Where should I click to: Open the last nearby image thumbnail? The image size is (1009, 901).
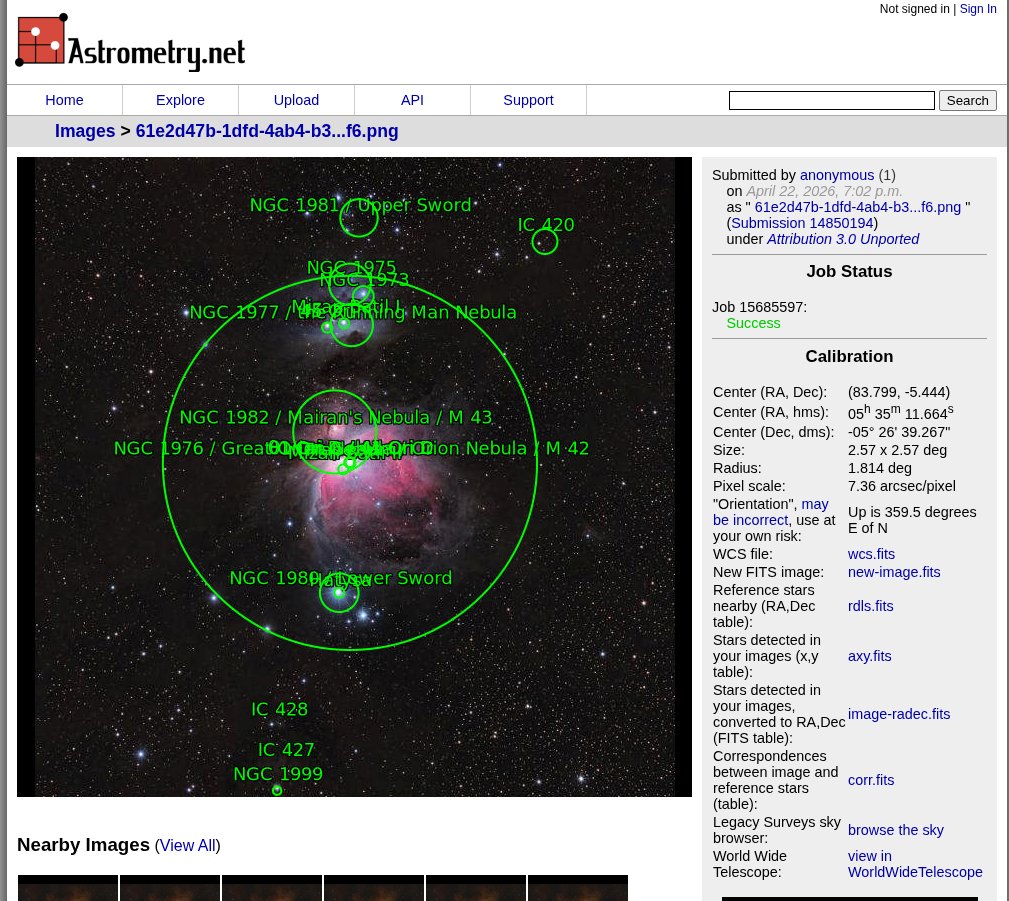click(x=578, y=888)
